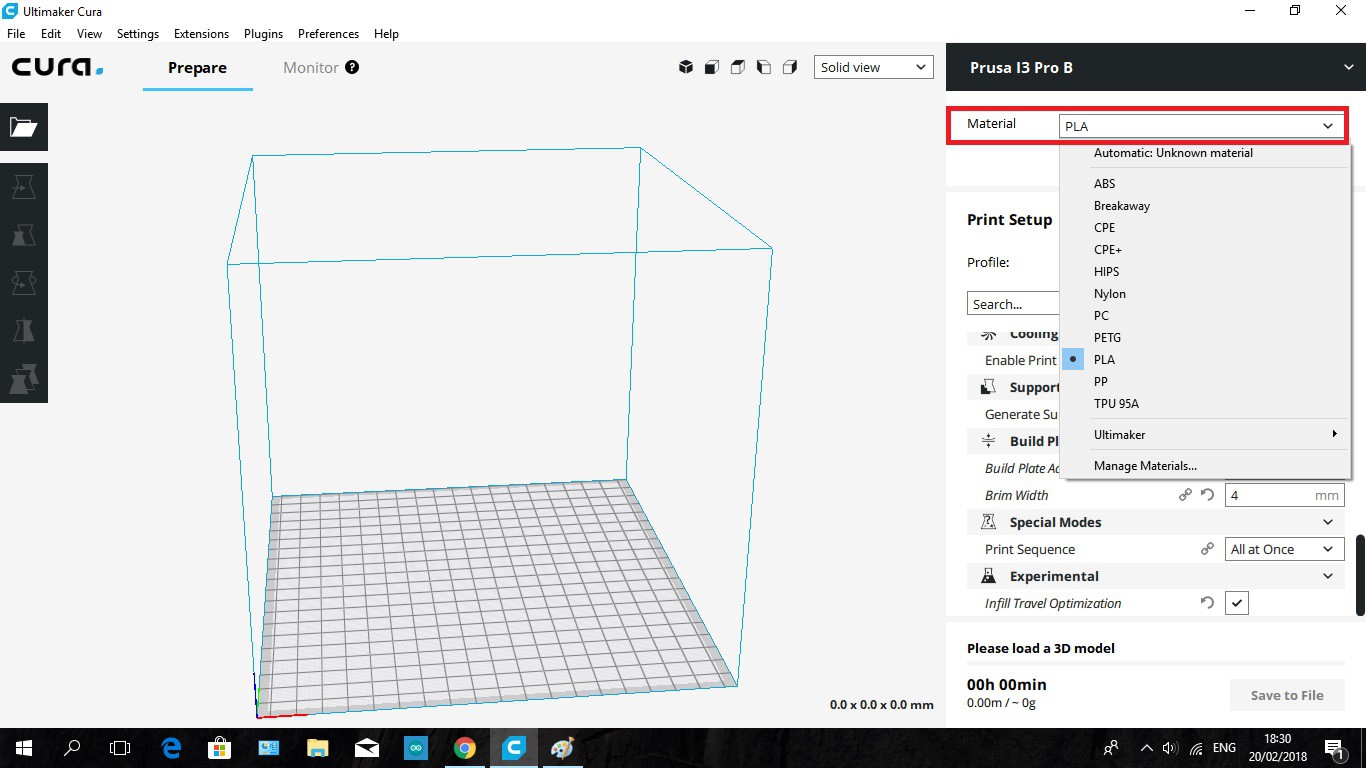The height and width of the screenshot is (768, 1366).
Task: Open the Solid view mode dropdown
Action: pyautogui.click(x=873, y=67)
